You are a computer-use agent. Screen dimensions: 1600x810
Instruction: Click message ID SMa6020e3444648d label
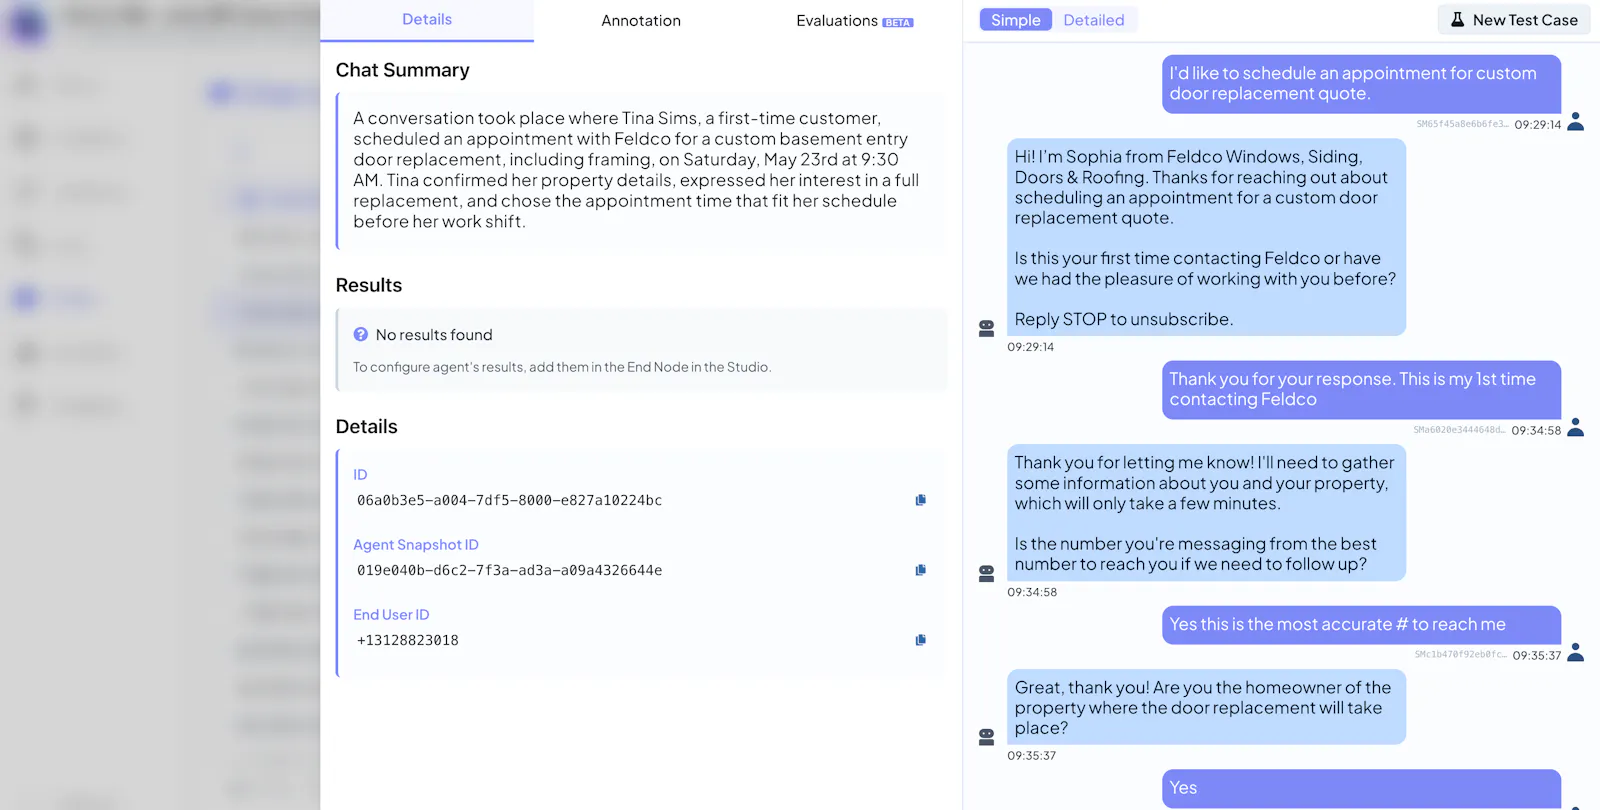(x=1459, y=431)
